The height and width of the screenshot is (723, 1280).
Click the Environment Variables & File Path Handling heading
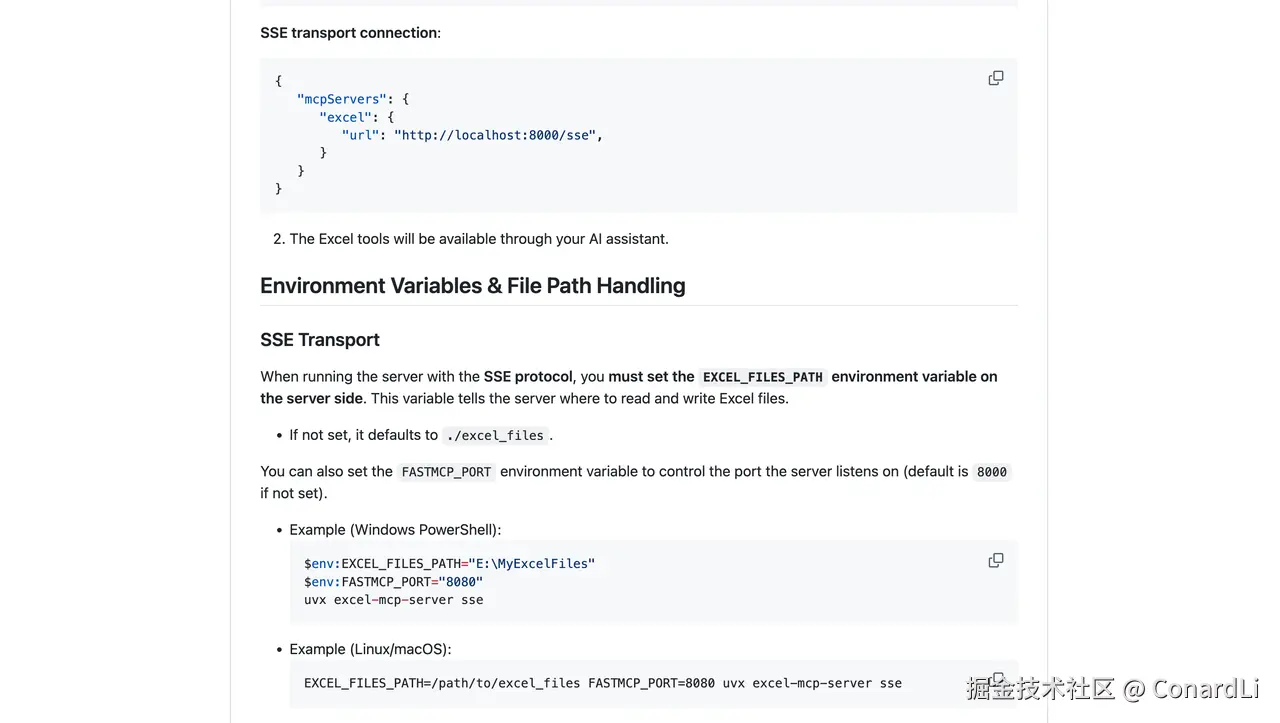472,286
